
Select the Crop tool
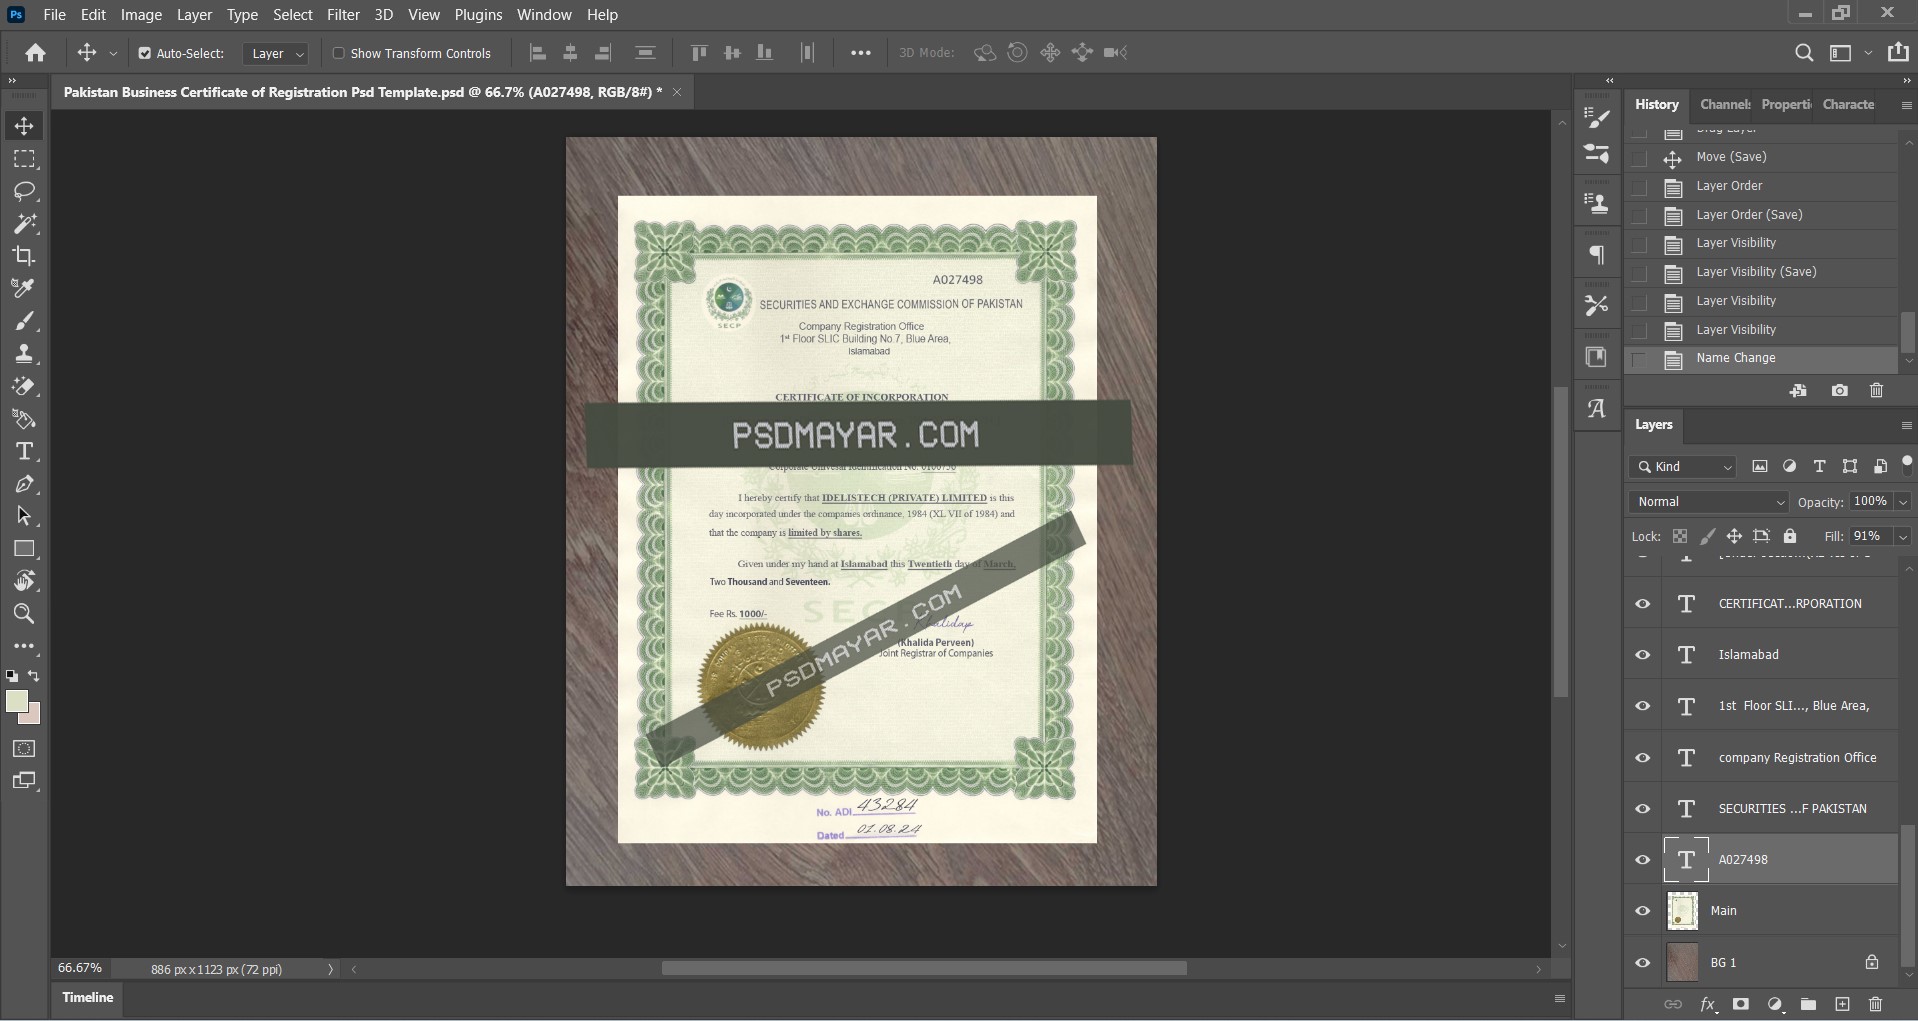click(24, 256)
